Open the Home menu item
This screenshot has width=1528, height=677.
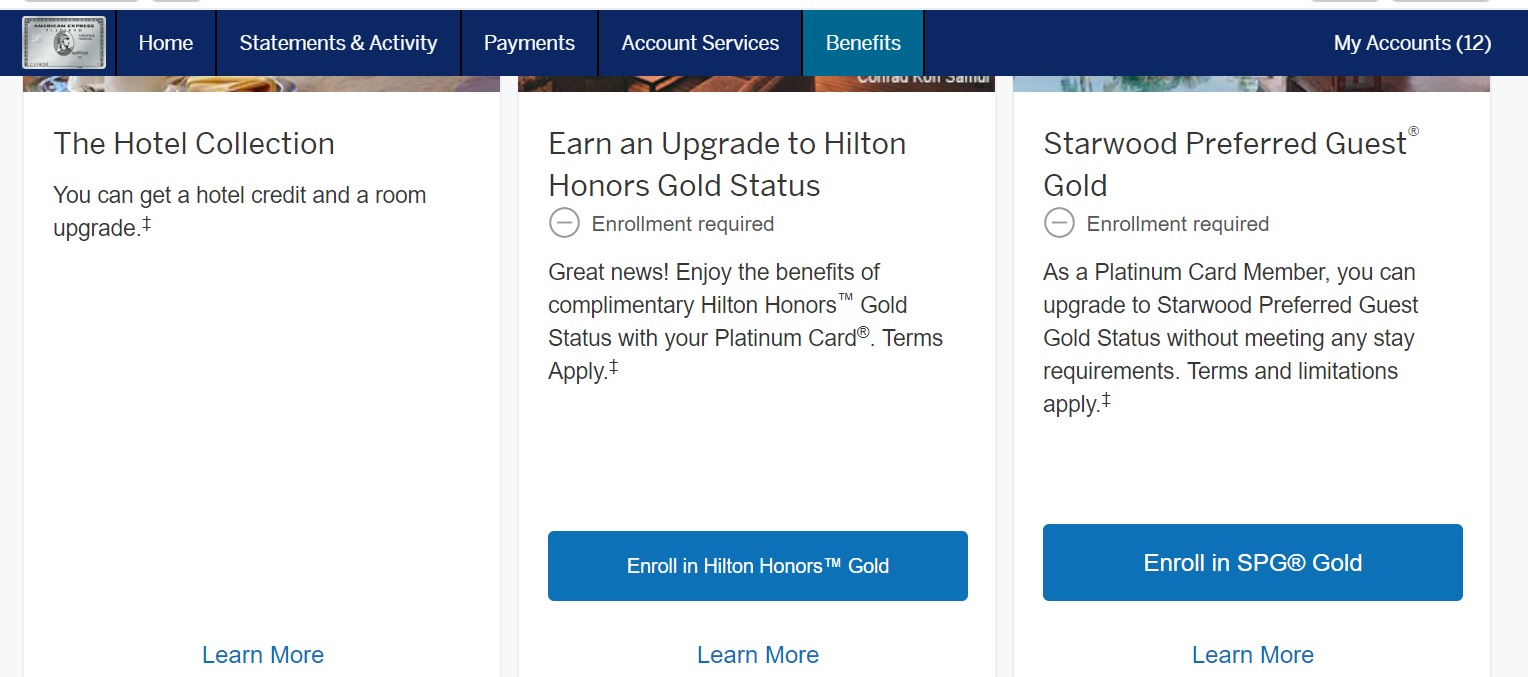(166, 43)
